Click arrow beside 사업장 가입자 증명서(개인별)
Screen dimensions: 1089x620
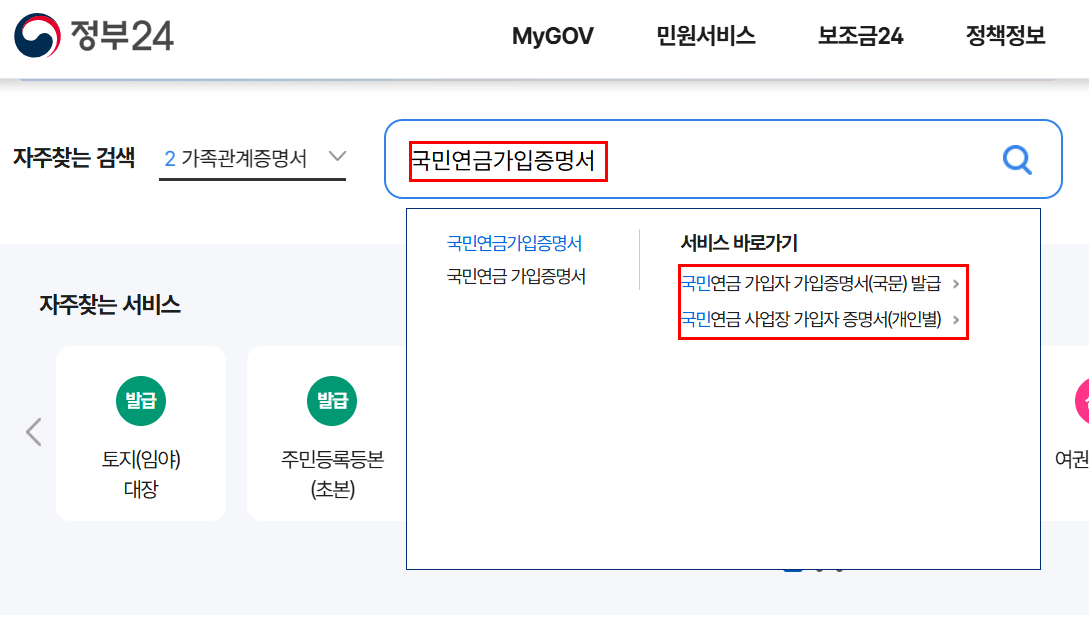point(956,320)
